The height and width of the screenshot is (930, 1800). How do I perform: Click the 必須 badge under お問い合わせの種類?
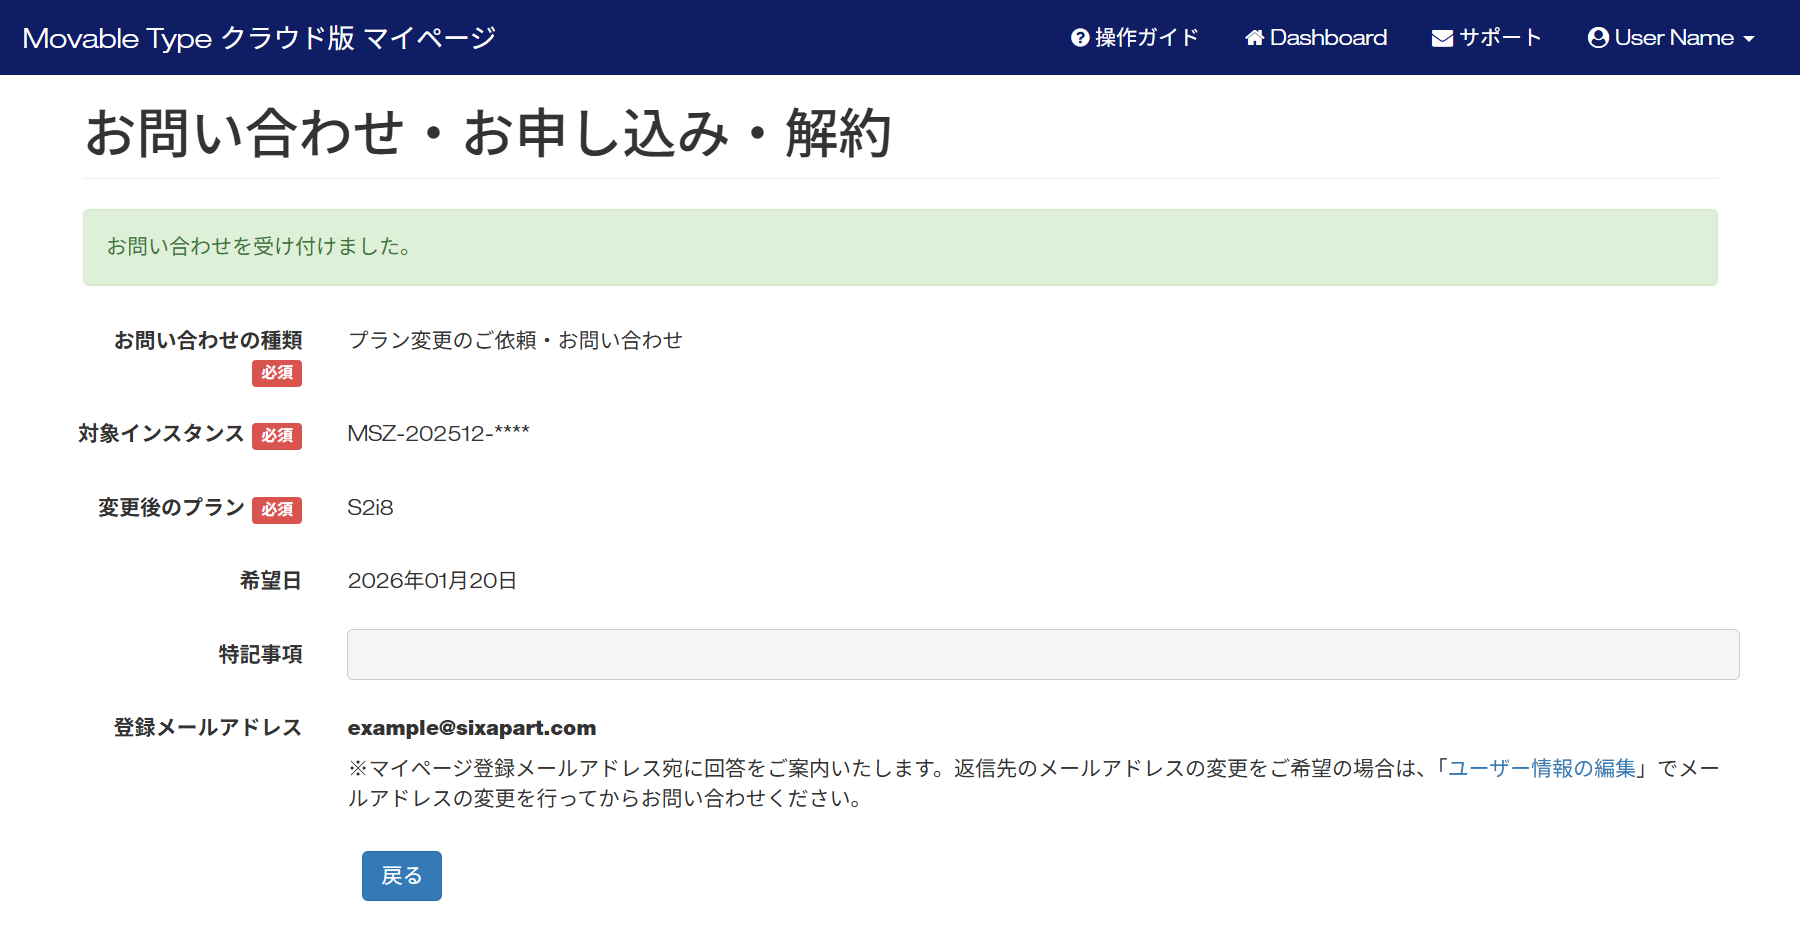277,373
